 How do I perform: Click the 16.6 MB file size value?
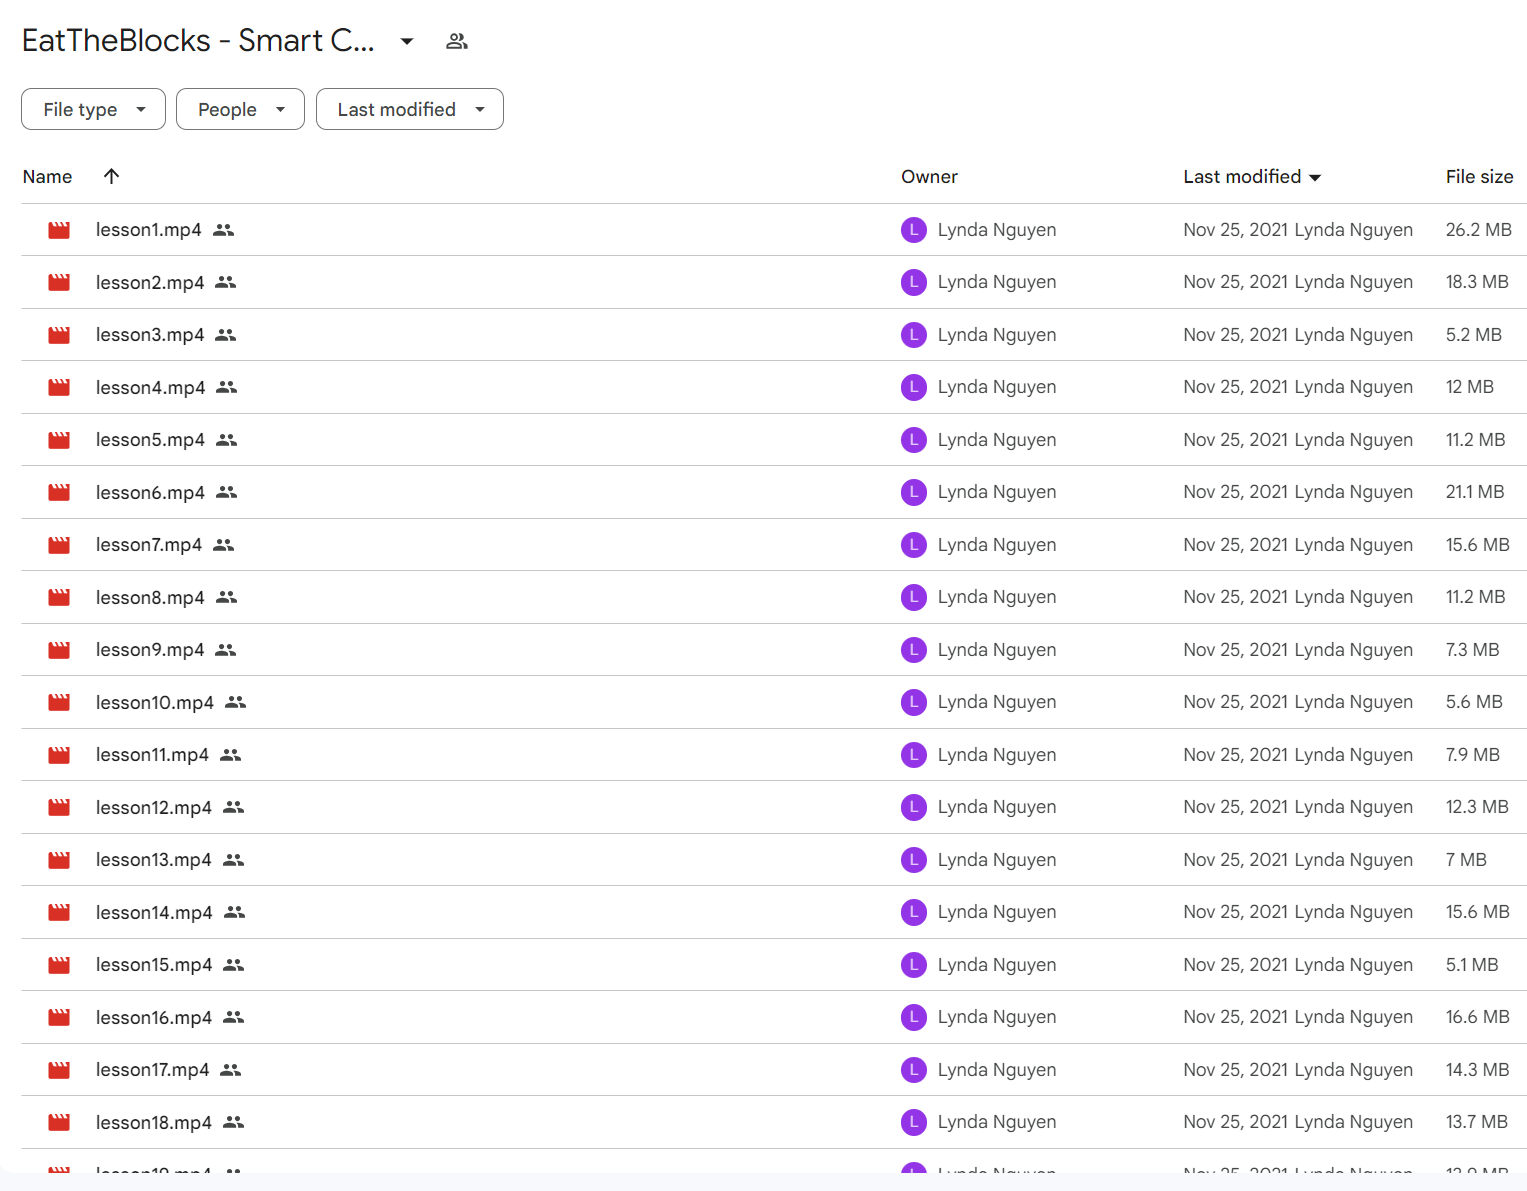tap(1477, 1017)
